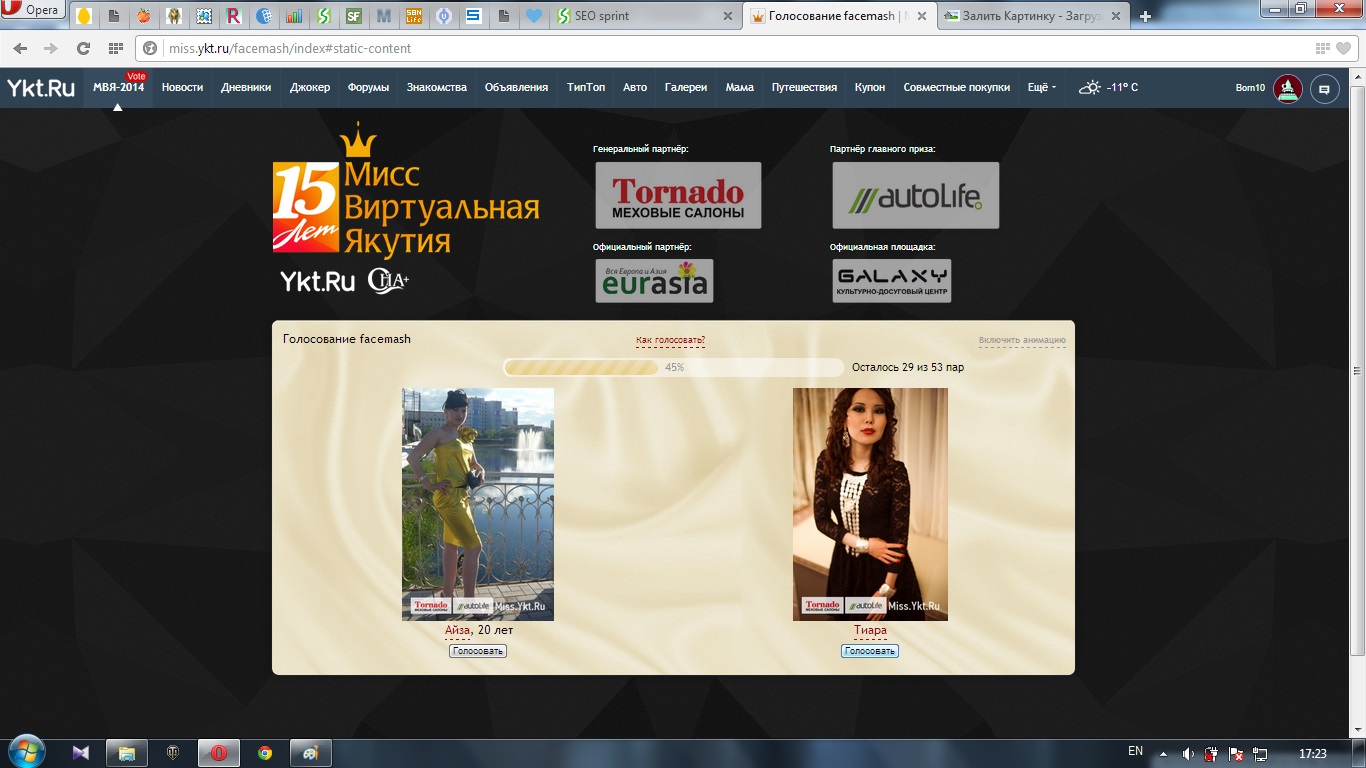Toggle the Включить анимацию option
This screenshot has width=1366, height=768.
click(1022, 341)
